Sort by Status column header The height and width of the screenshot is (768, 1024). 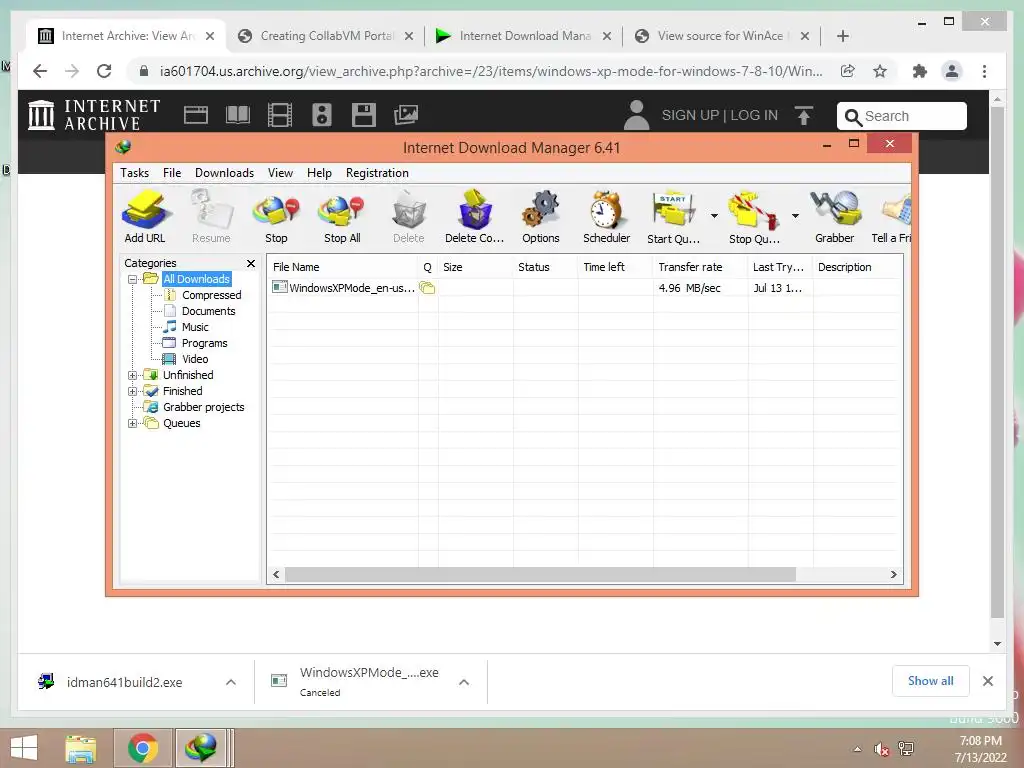click(x=545, y=267)
